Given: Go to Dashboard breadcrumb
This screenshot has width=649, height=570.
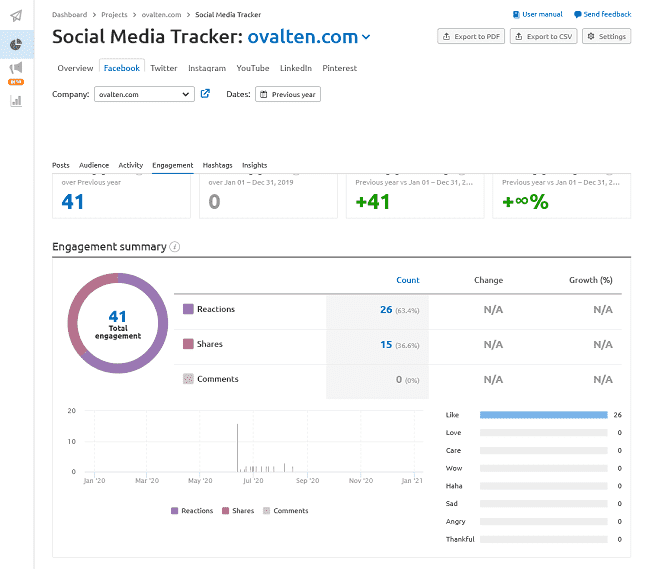Looking at the screenshot, I should (x=70, y=14).
